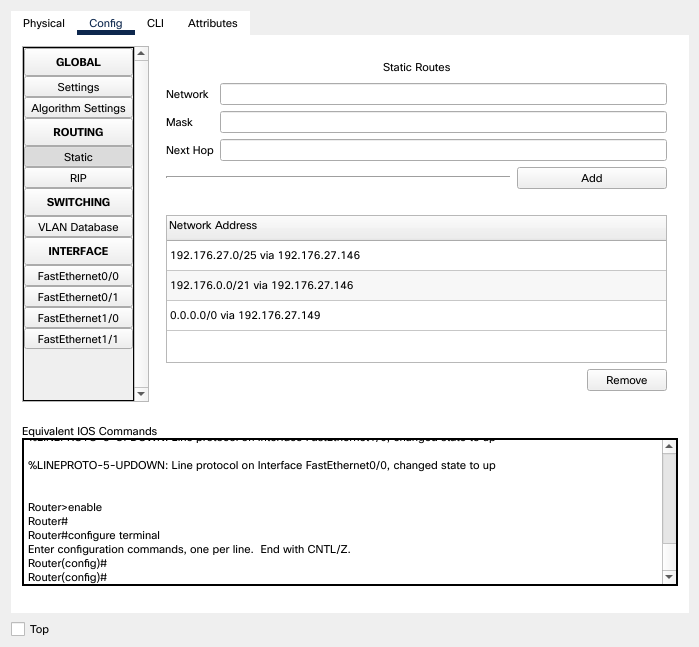Image resolution: width=699 pixels, height=647 pixels.
Task: Open Algorithm Settings
Action: tap(78, 108)
